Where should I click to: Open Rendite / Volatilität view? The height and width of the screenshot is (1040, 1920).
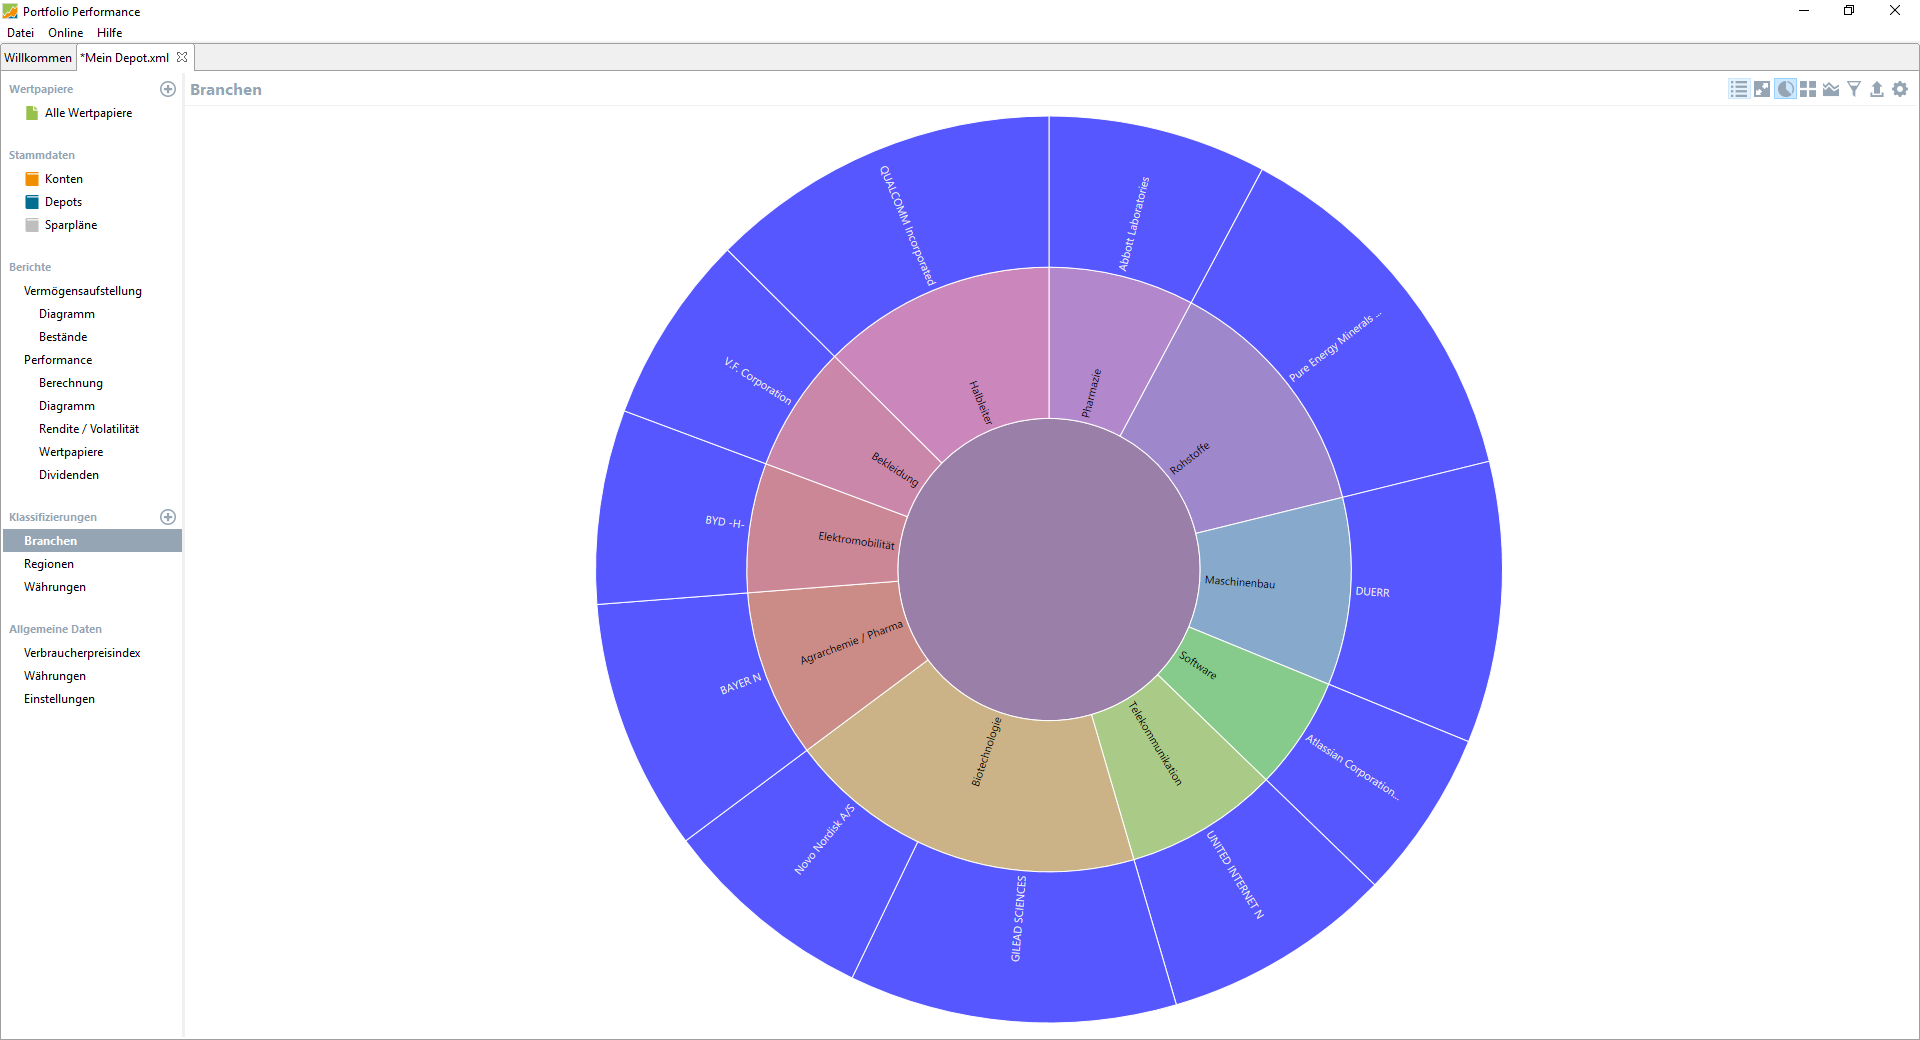pos(89,429)
